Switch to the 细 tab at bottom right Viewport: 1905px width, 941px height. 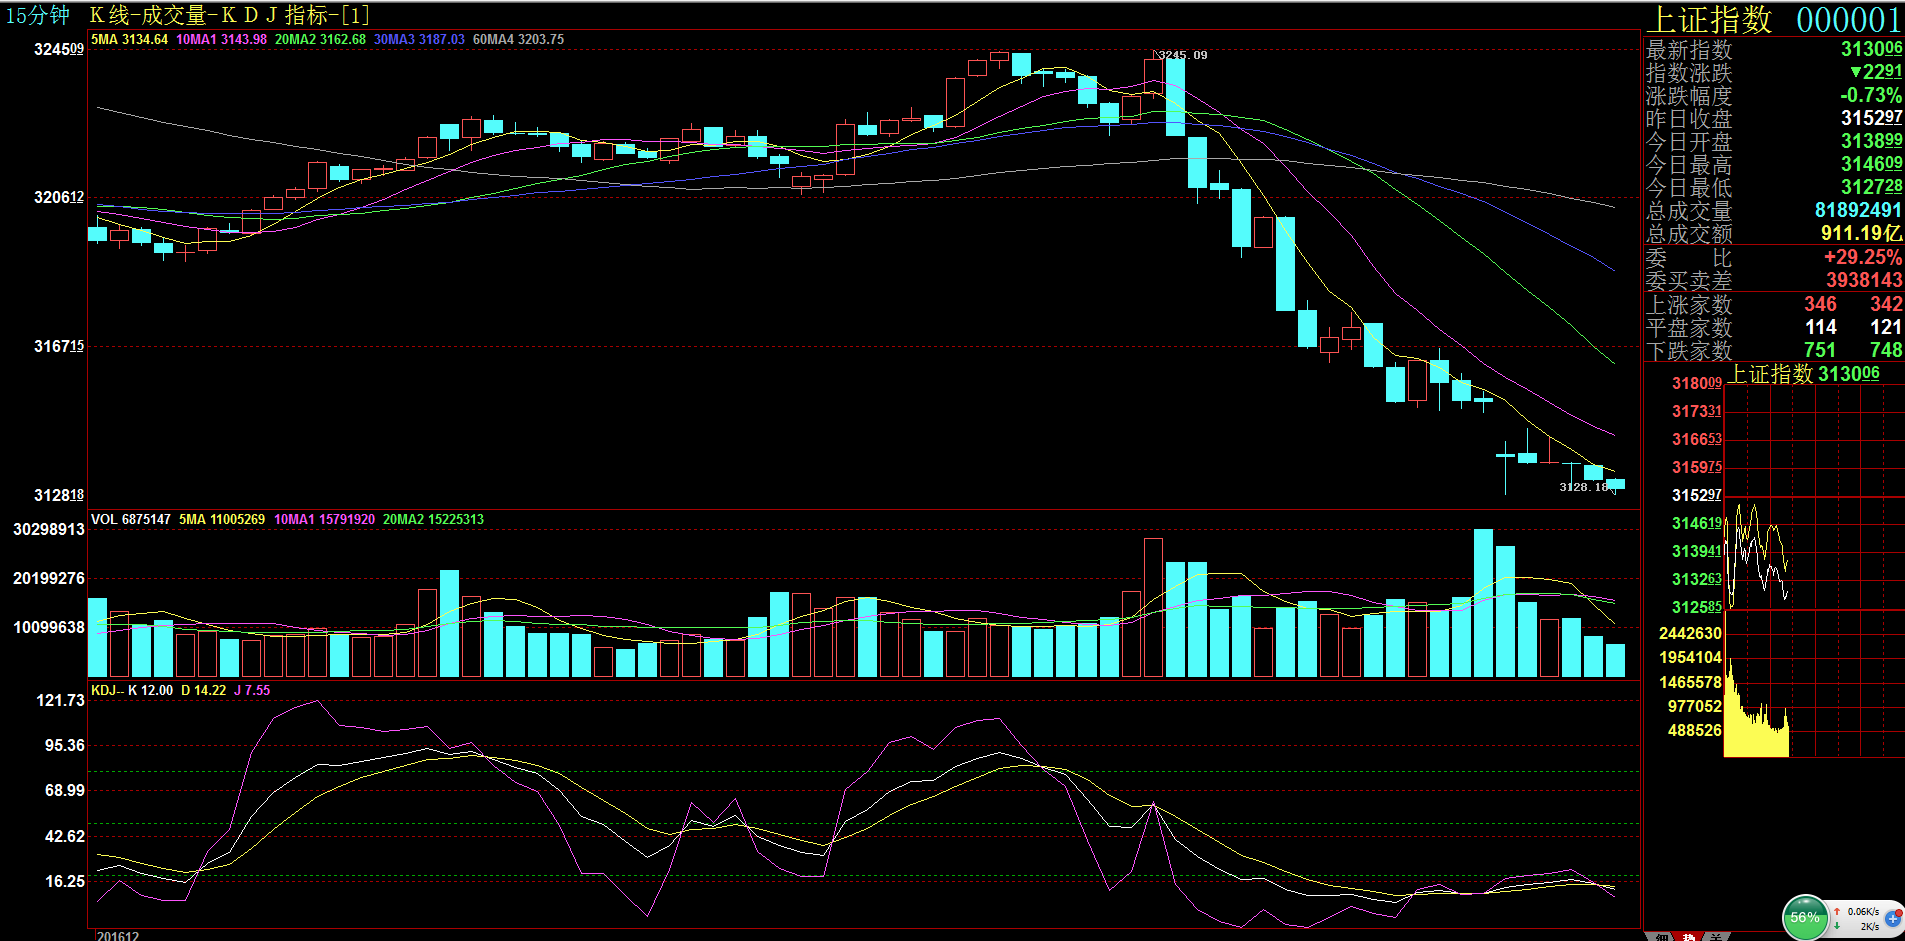(x=1660, y=937)
